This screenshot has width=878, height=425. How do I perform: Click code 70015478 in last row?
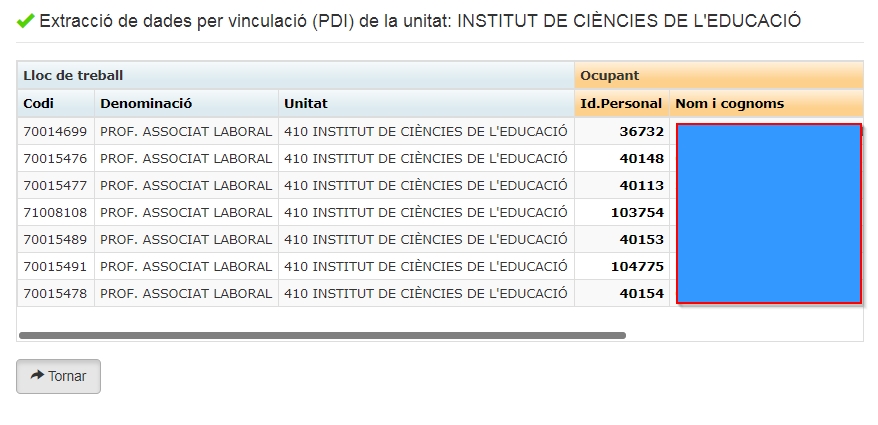click(x=56, y=293)
